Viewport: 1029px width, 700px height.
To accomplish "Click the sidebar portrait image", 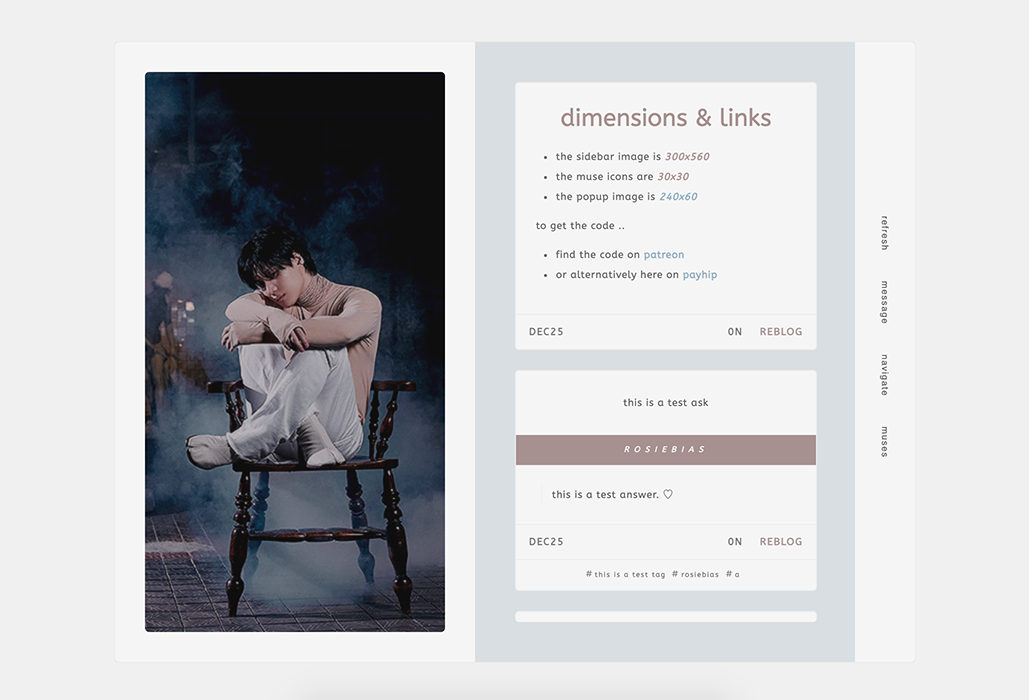I will [295, 352].
